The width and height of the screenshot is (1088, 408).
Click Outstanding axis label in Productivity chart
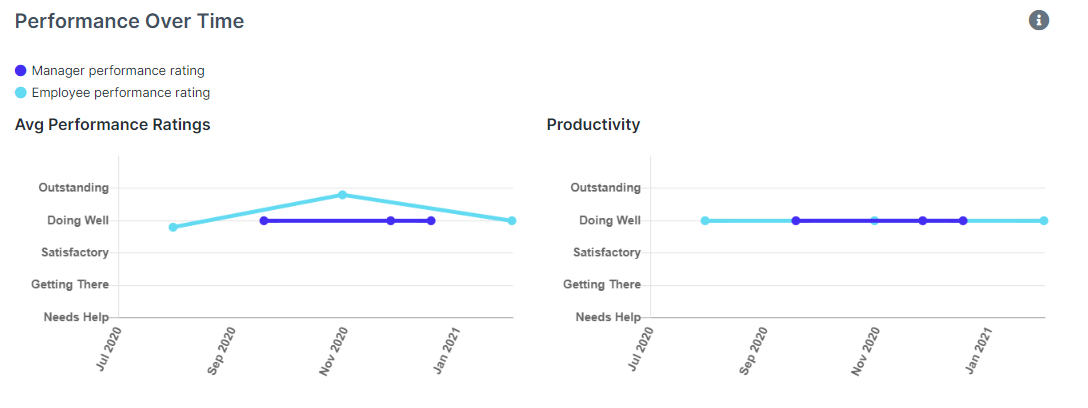(605, 188)
